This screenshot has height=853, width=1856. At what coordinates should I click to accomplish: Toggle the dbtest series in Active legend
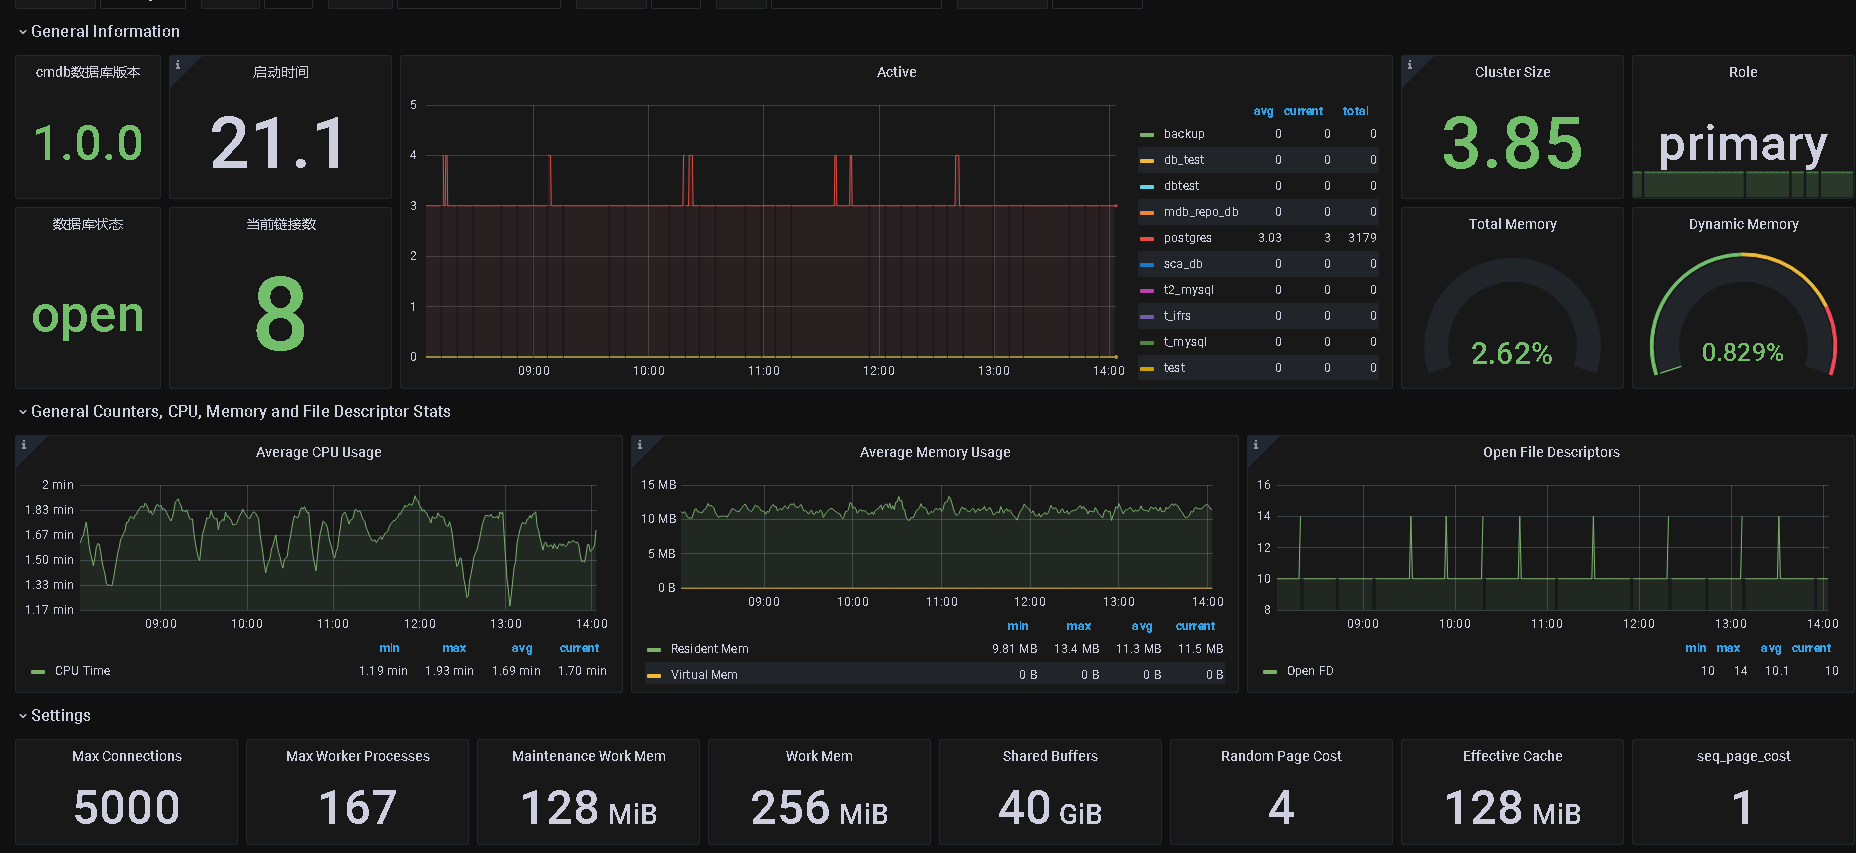1181,186
